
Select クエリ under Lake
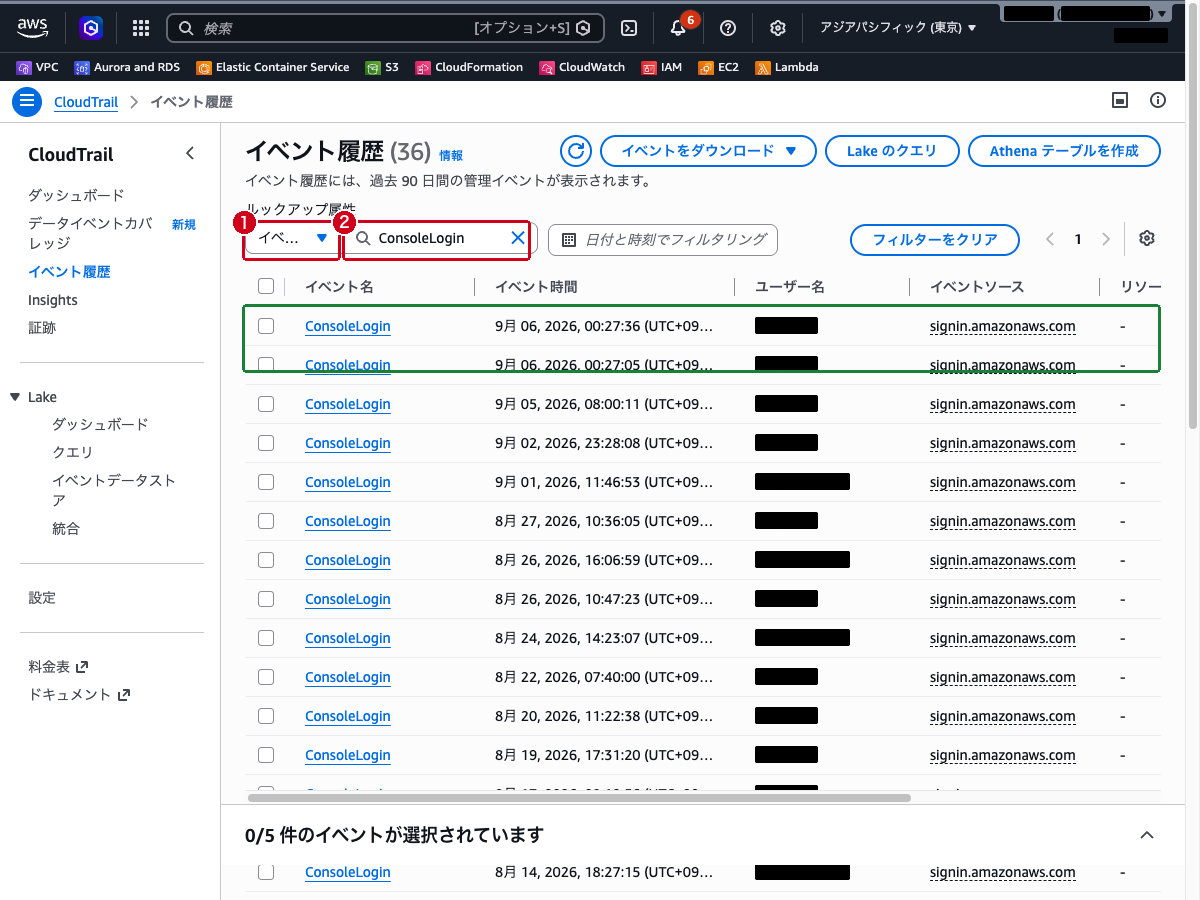(x=72, y=452)
